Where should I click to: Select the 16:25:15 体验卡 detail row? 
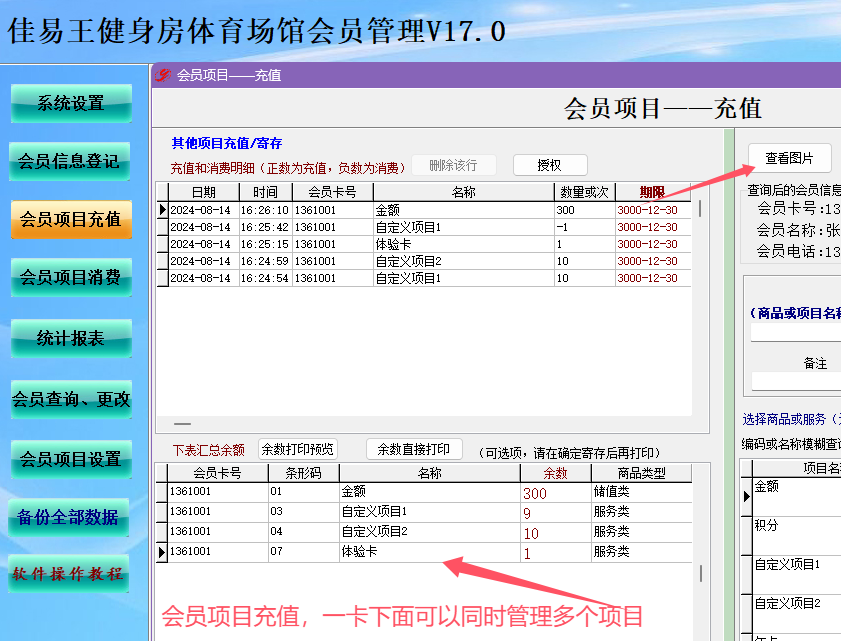point(424,244)
